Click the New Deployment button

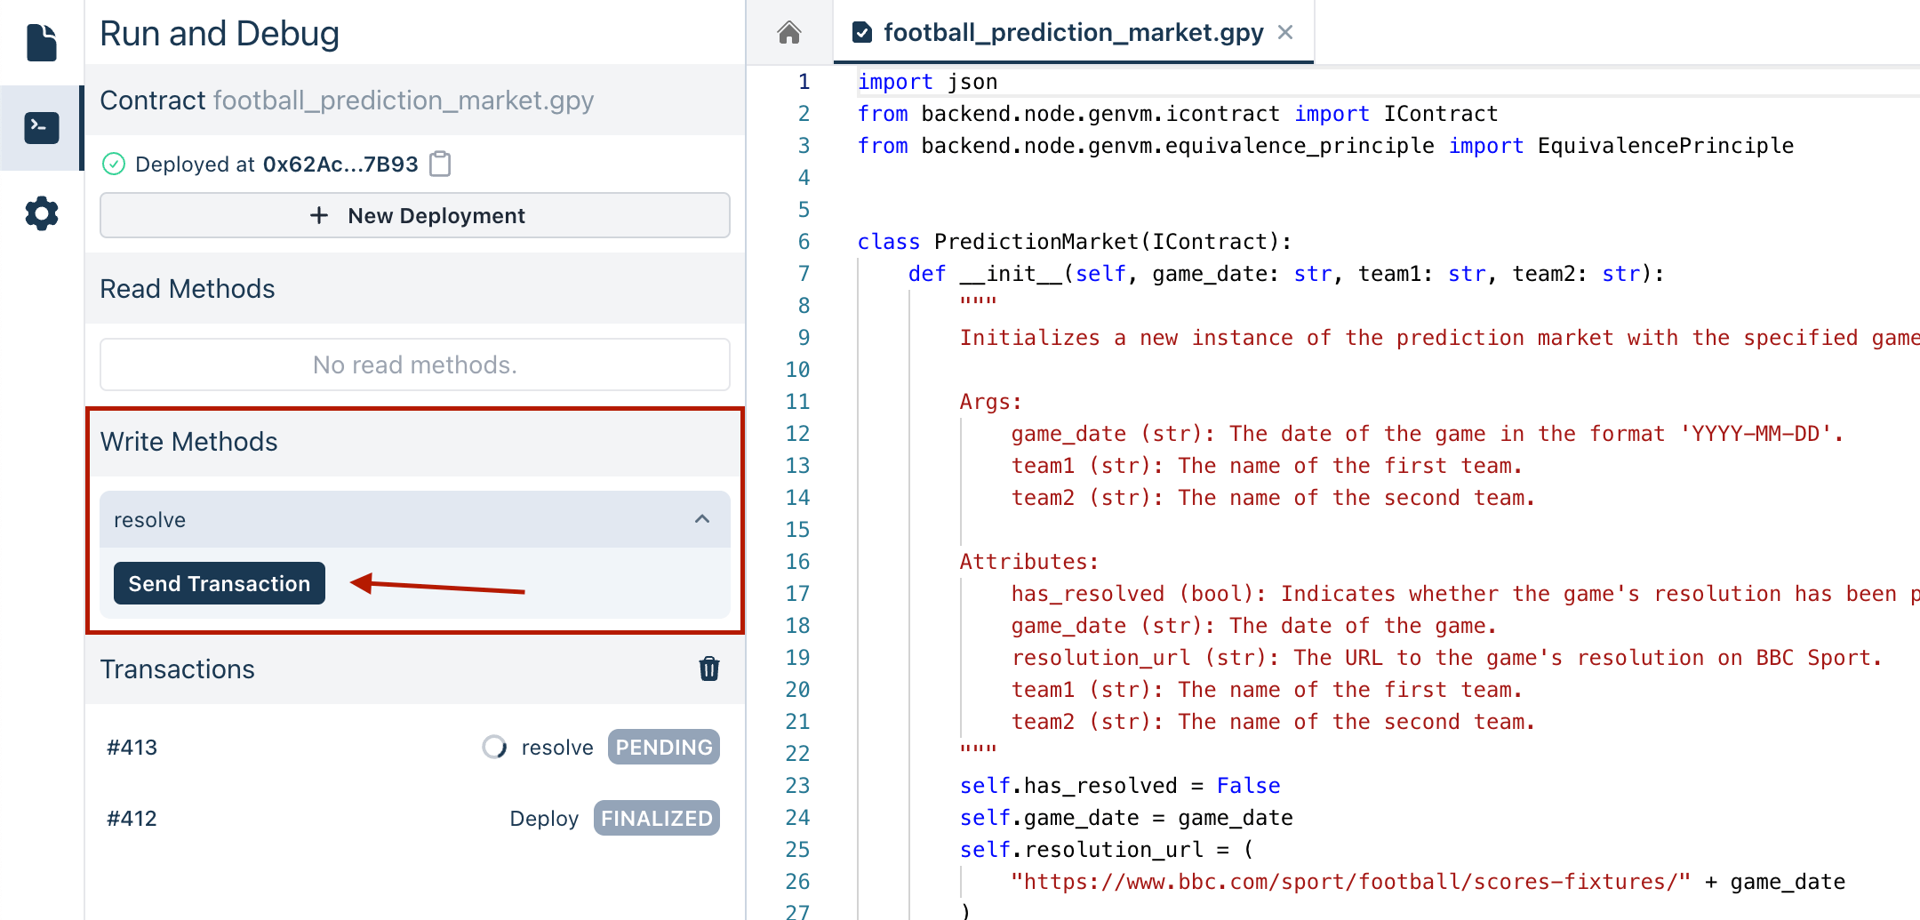pos(415,216)
